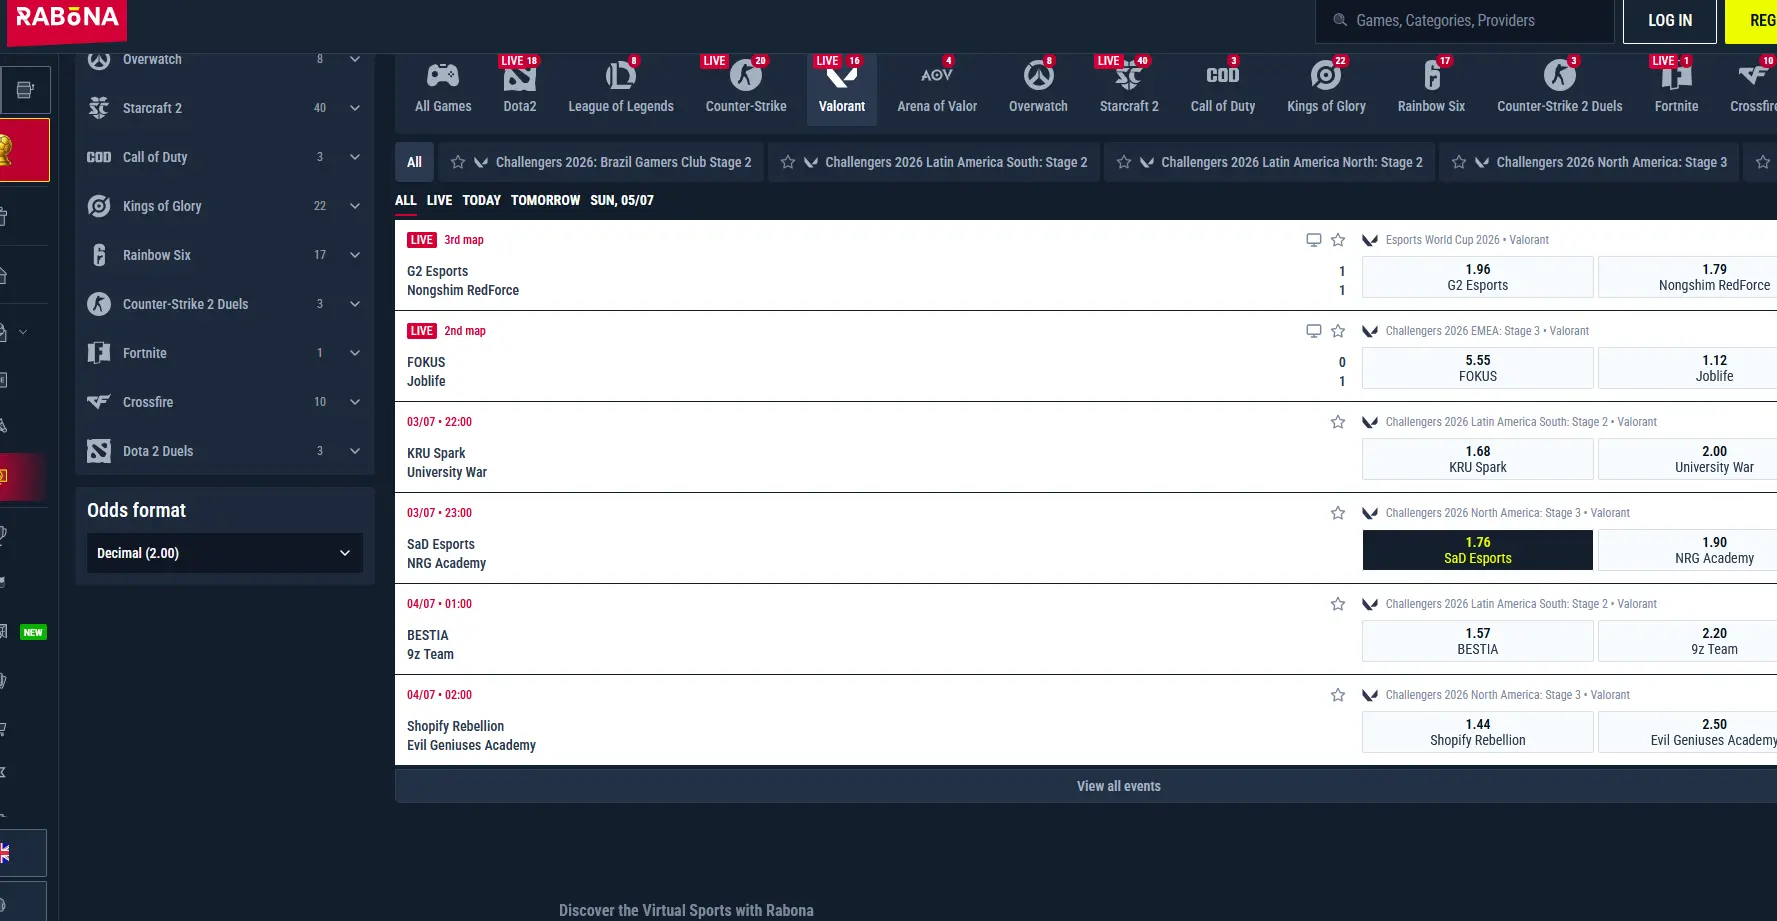The image size is (1777, 921).
Task: Deselect the SaD Esports 1.76 odds
Action: [1478, 550]
